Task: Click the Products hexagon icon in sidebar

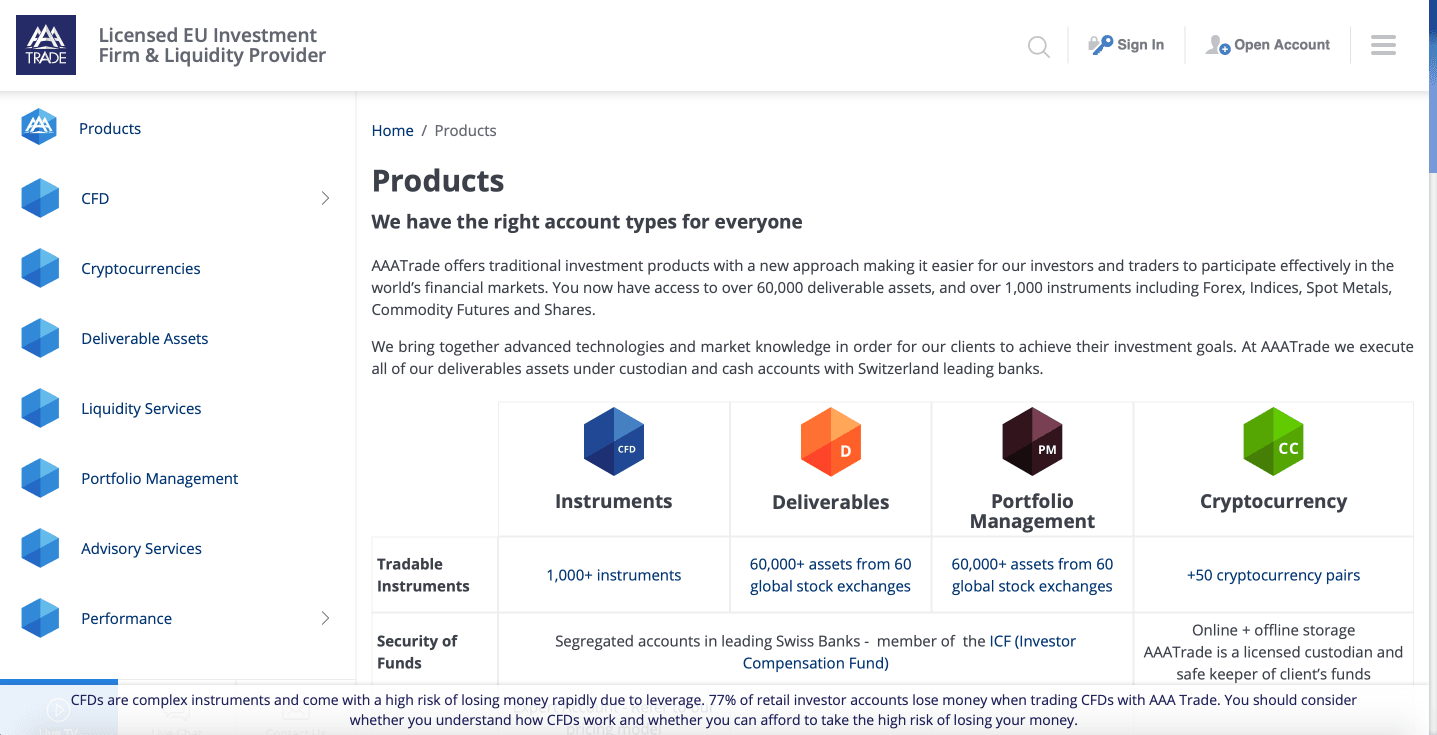Action: pos(39,127)
